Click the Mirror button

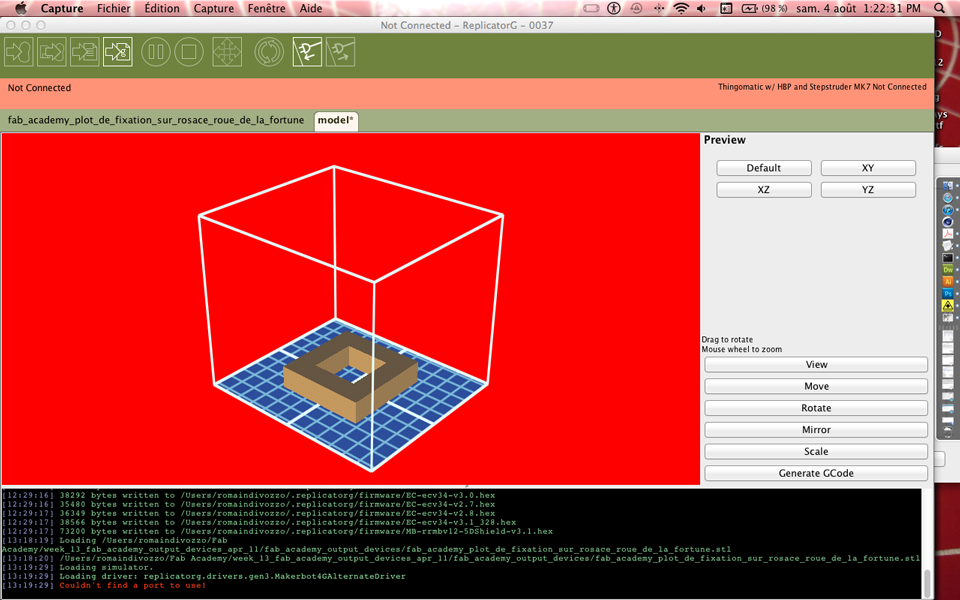click(816, 430)
